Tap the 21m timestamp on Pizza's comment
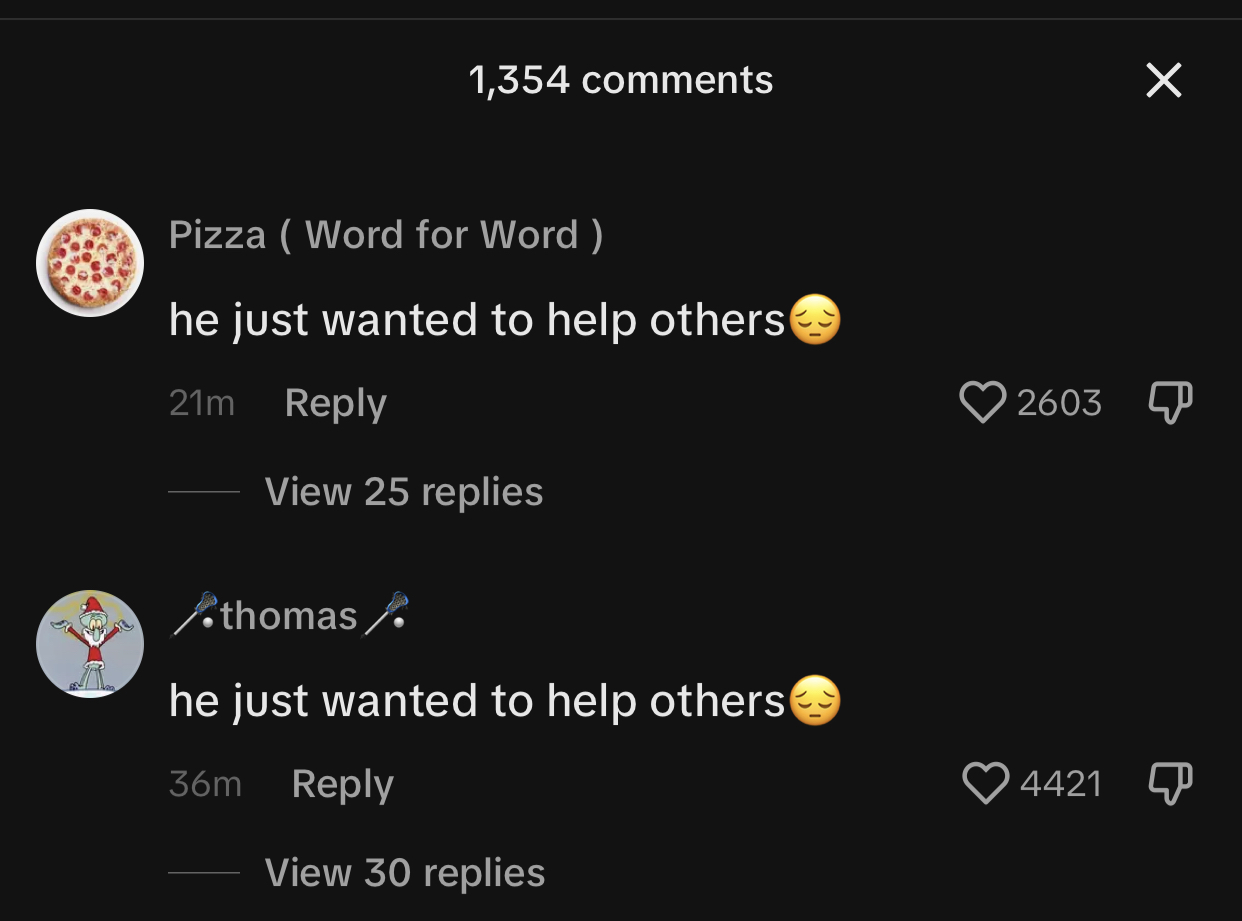Viewport: 1242px width, 921px height. (202, 403)
